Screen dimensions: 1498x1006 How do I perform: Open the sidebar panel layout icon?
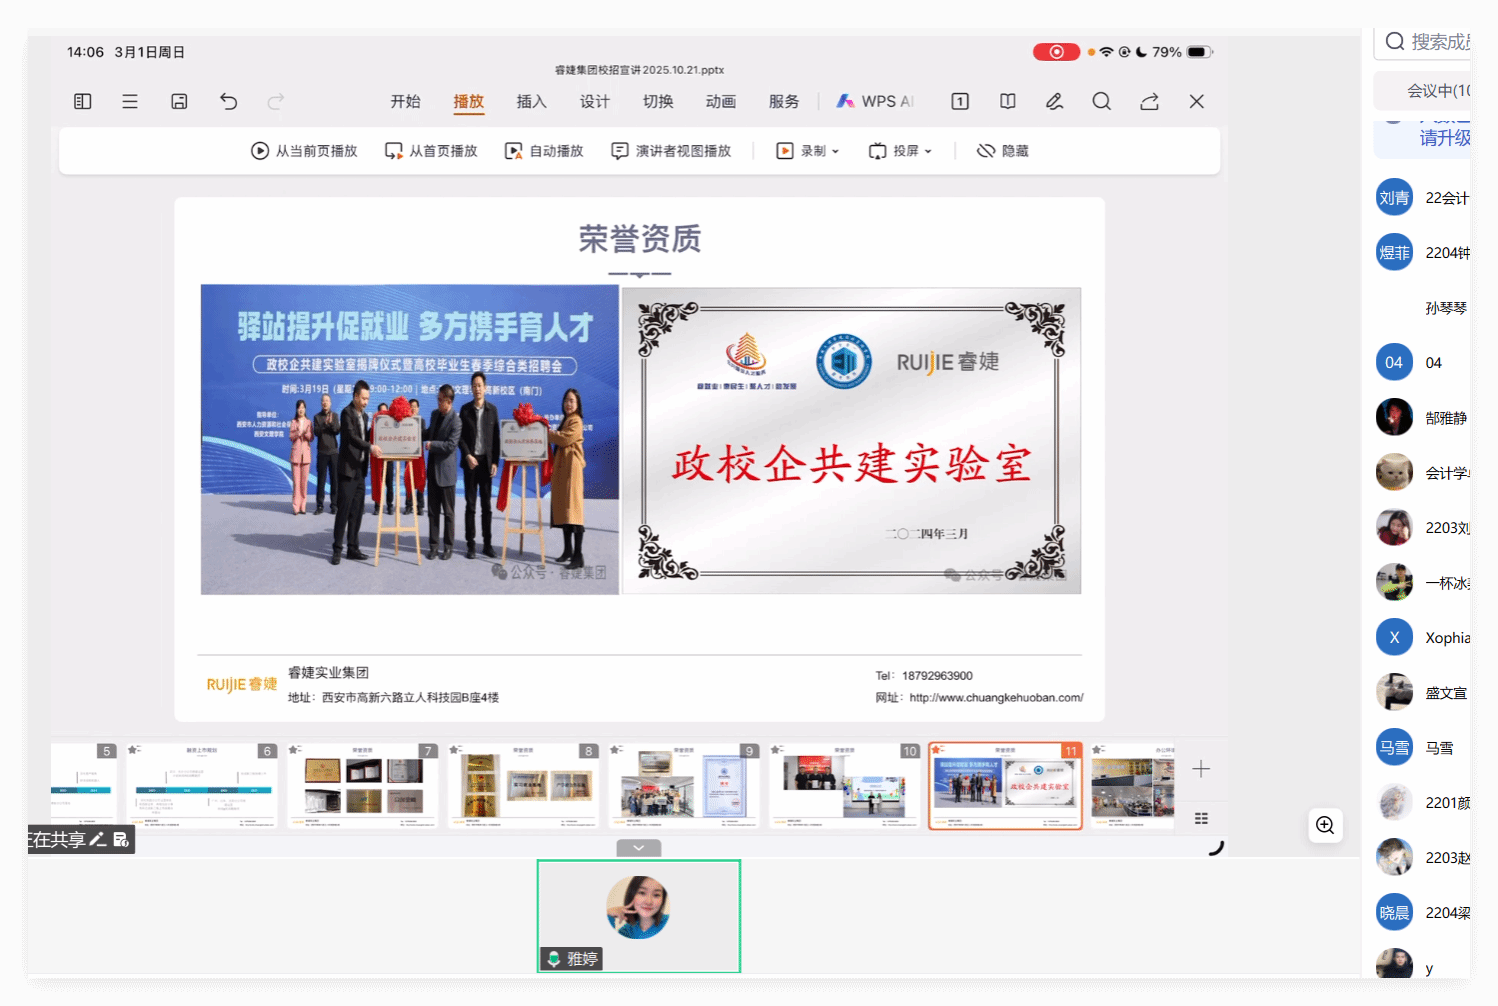pos(83,101)
